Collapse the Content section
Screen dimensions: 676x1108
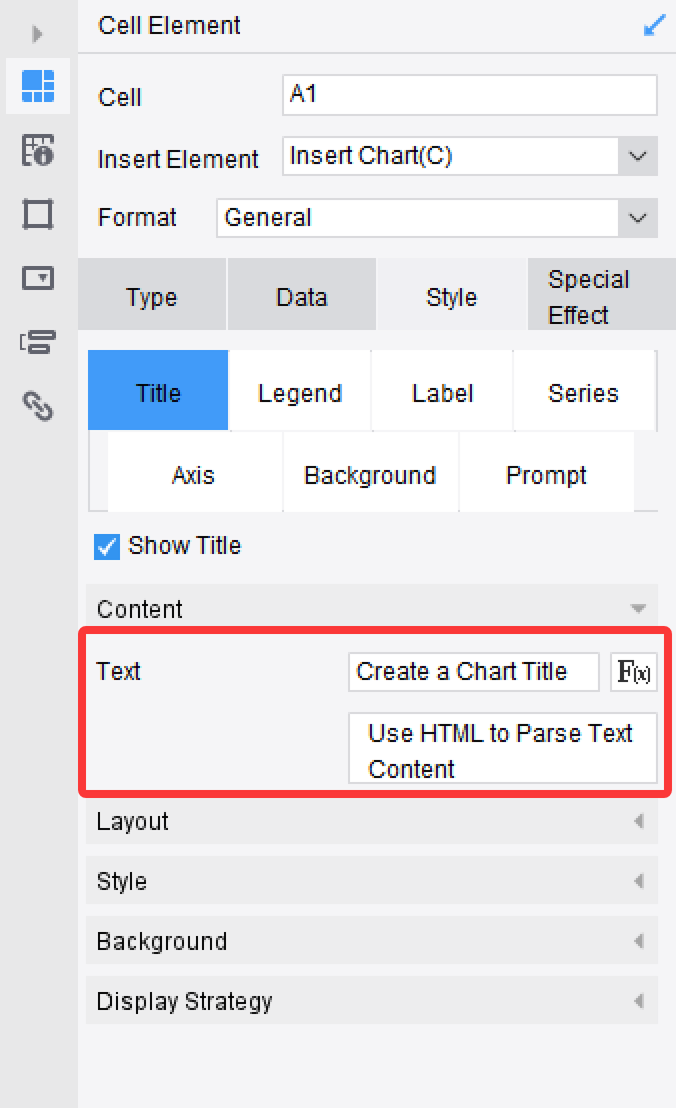click(372, 608)
